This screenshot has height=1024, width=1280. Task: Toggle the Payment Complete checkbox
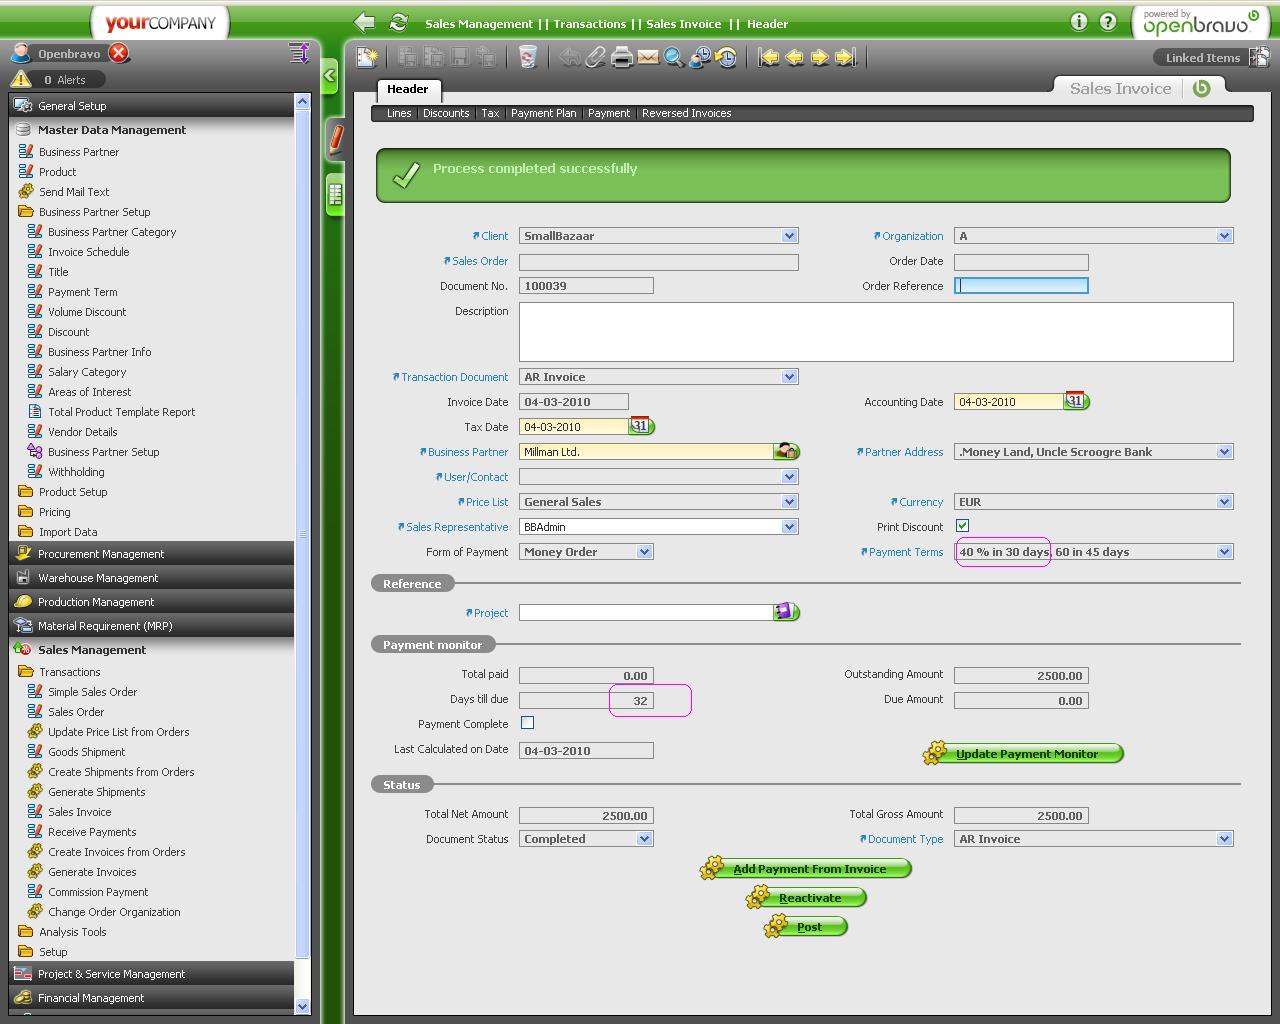coord(528,723)
